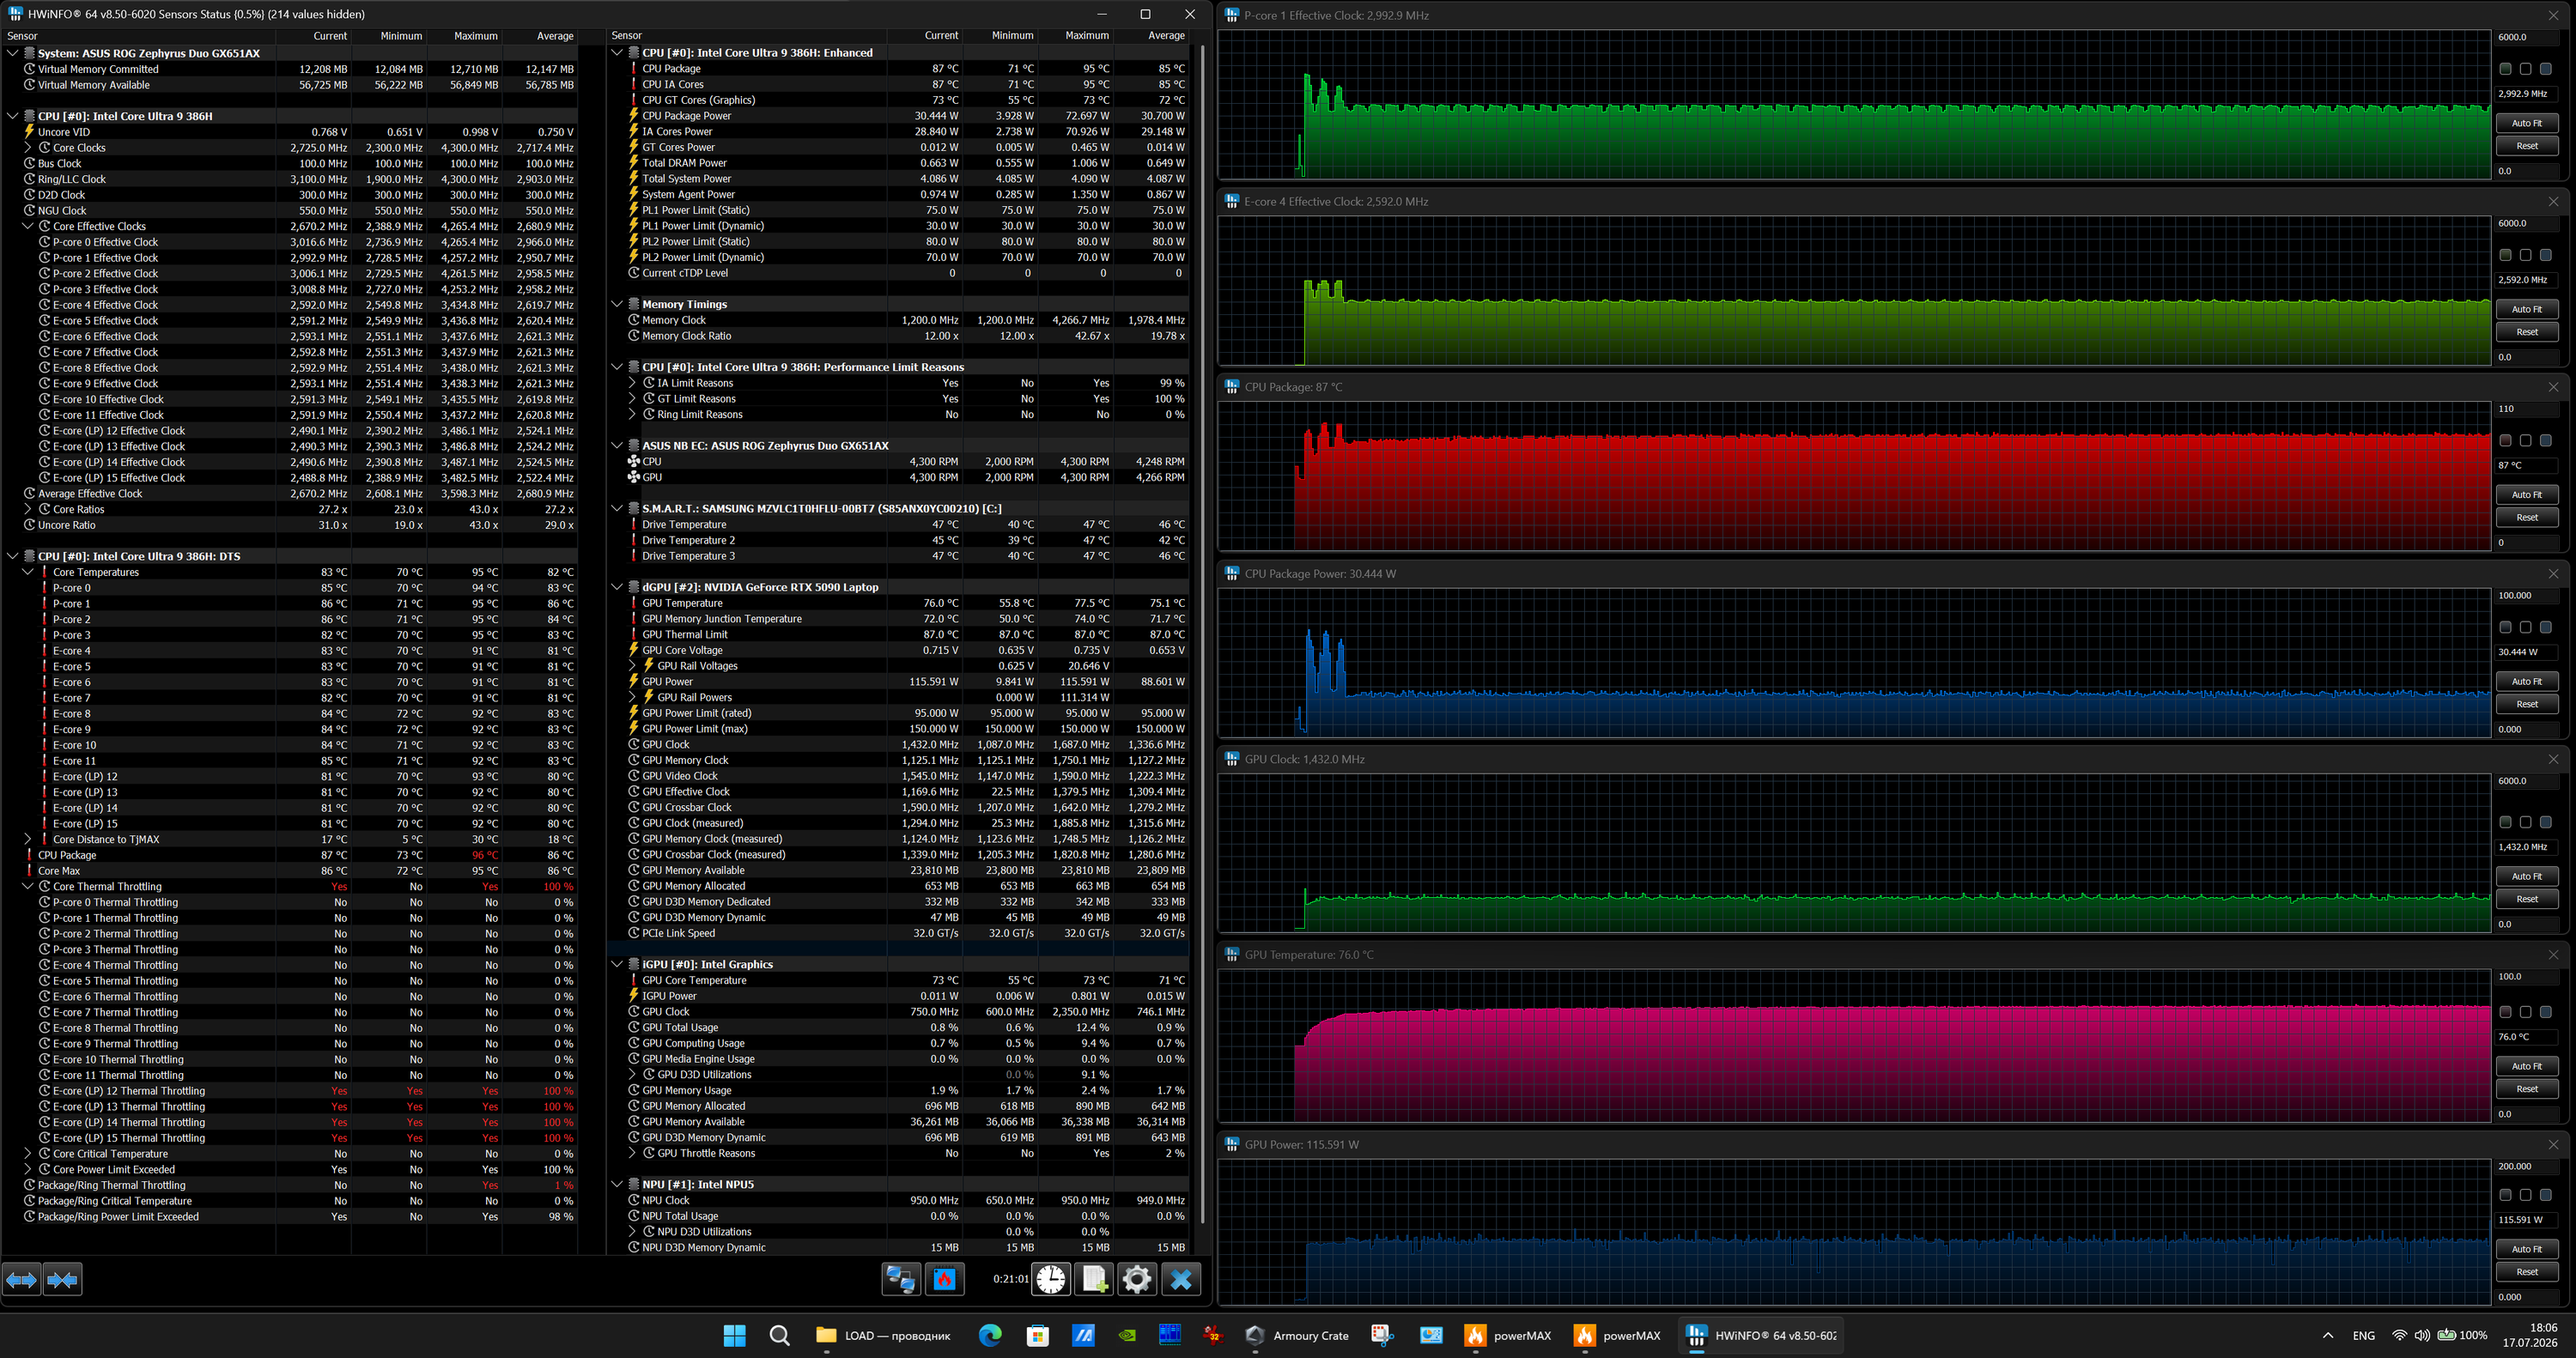This screenshot has width=2576, height=1358.
Task: Switch to HWiNFO 64 taskbar button
Action: (1760, 1335)
